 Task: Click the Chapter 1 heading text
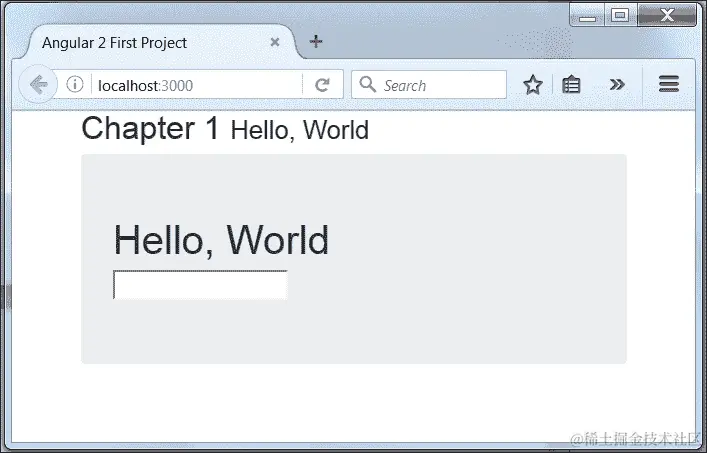[x=151, y=128]
